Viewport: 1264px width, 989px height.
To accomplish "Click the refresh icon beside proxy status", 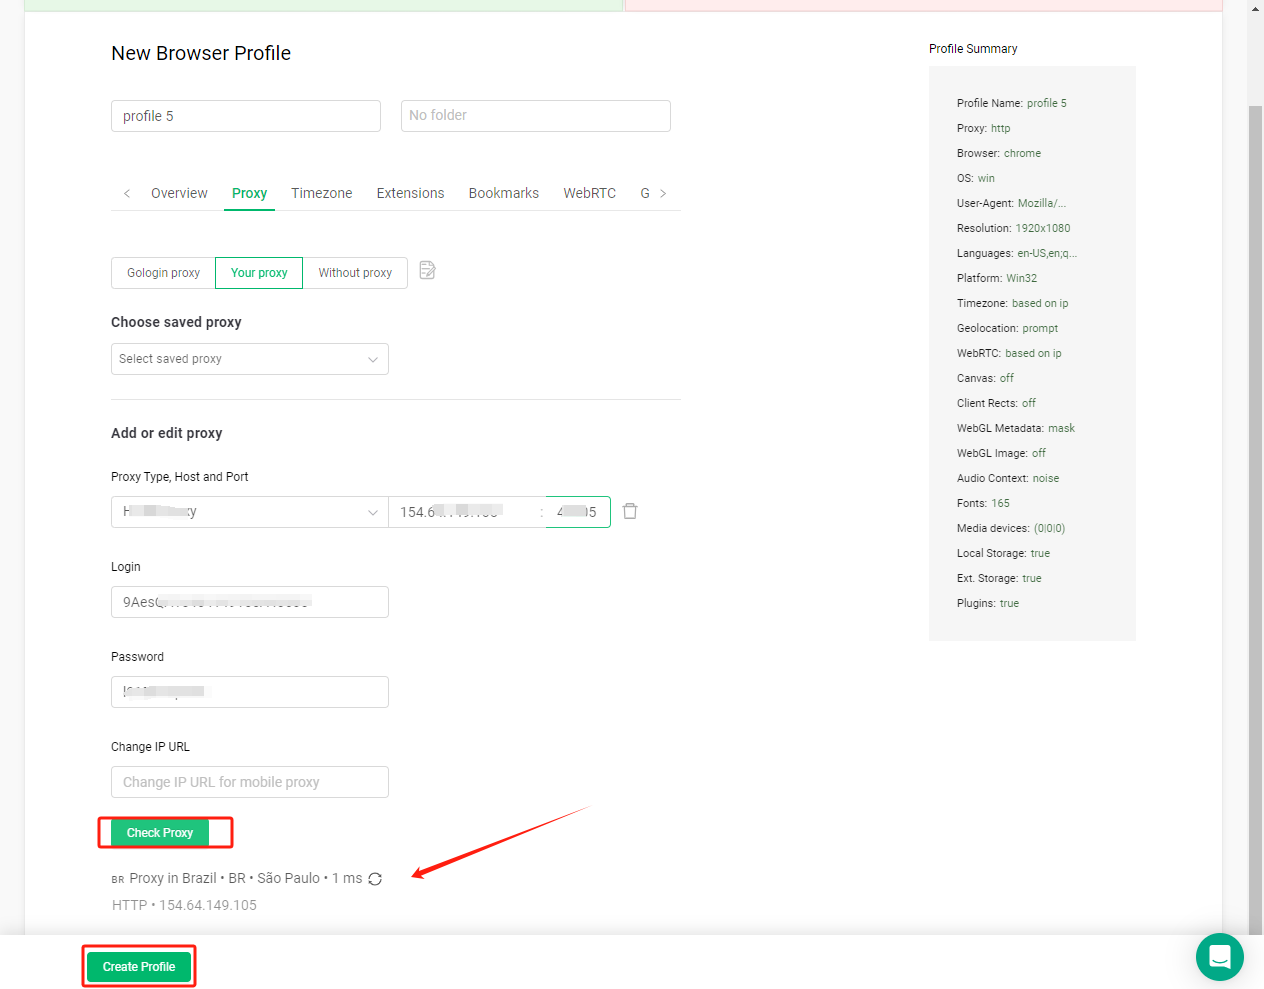I will (x=375, y=879).
